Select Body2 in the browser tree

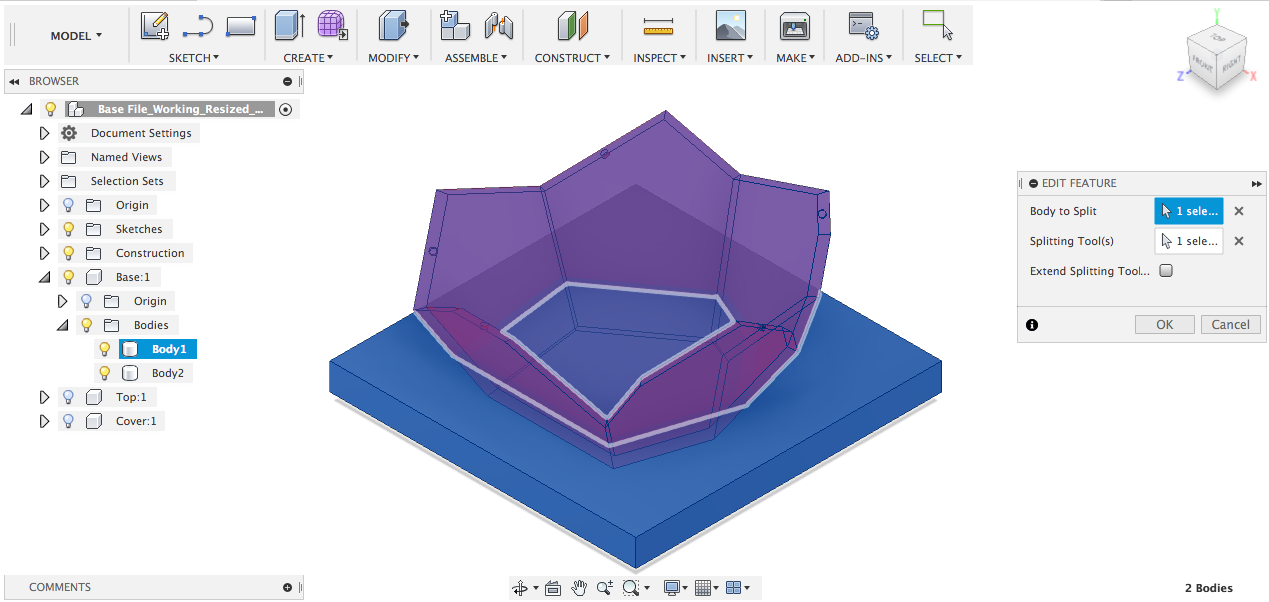(167, 373)
